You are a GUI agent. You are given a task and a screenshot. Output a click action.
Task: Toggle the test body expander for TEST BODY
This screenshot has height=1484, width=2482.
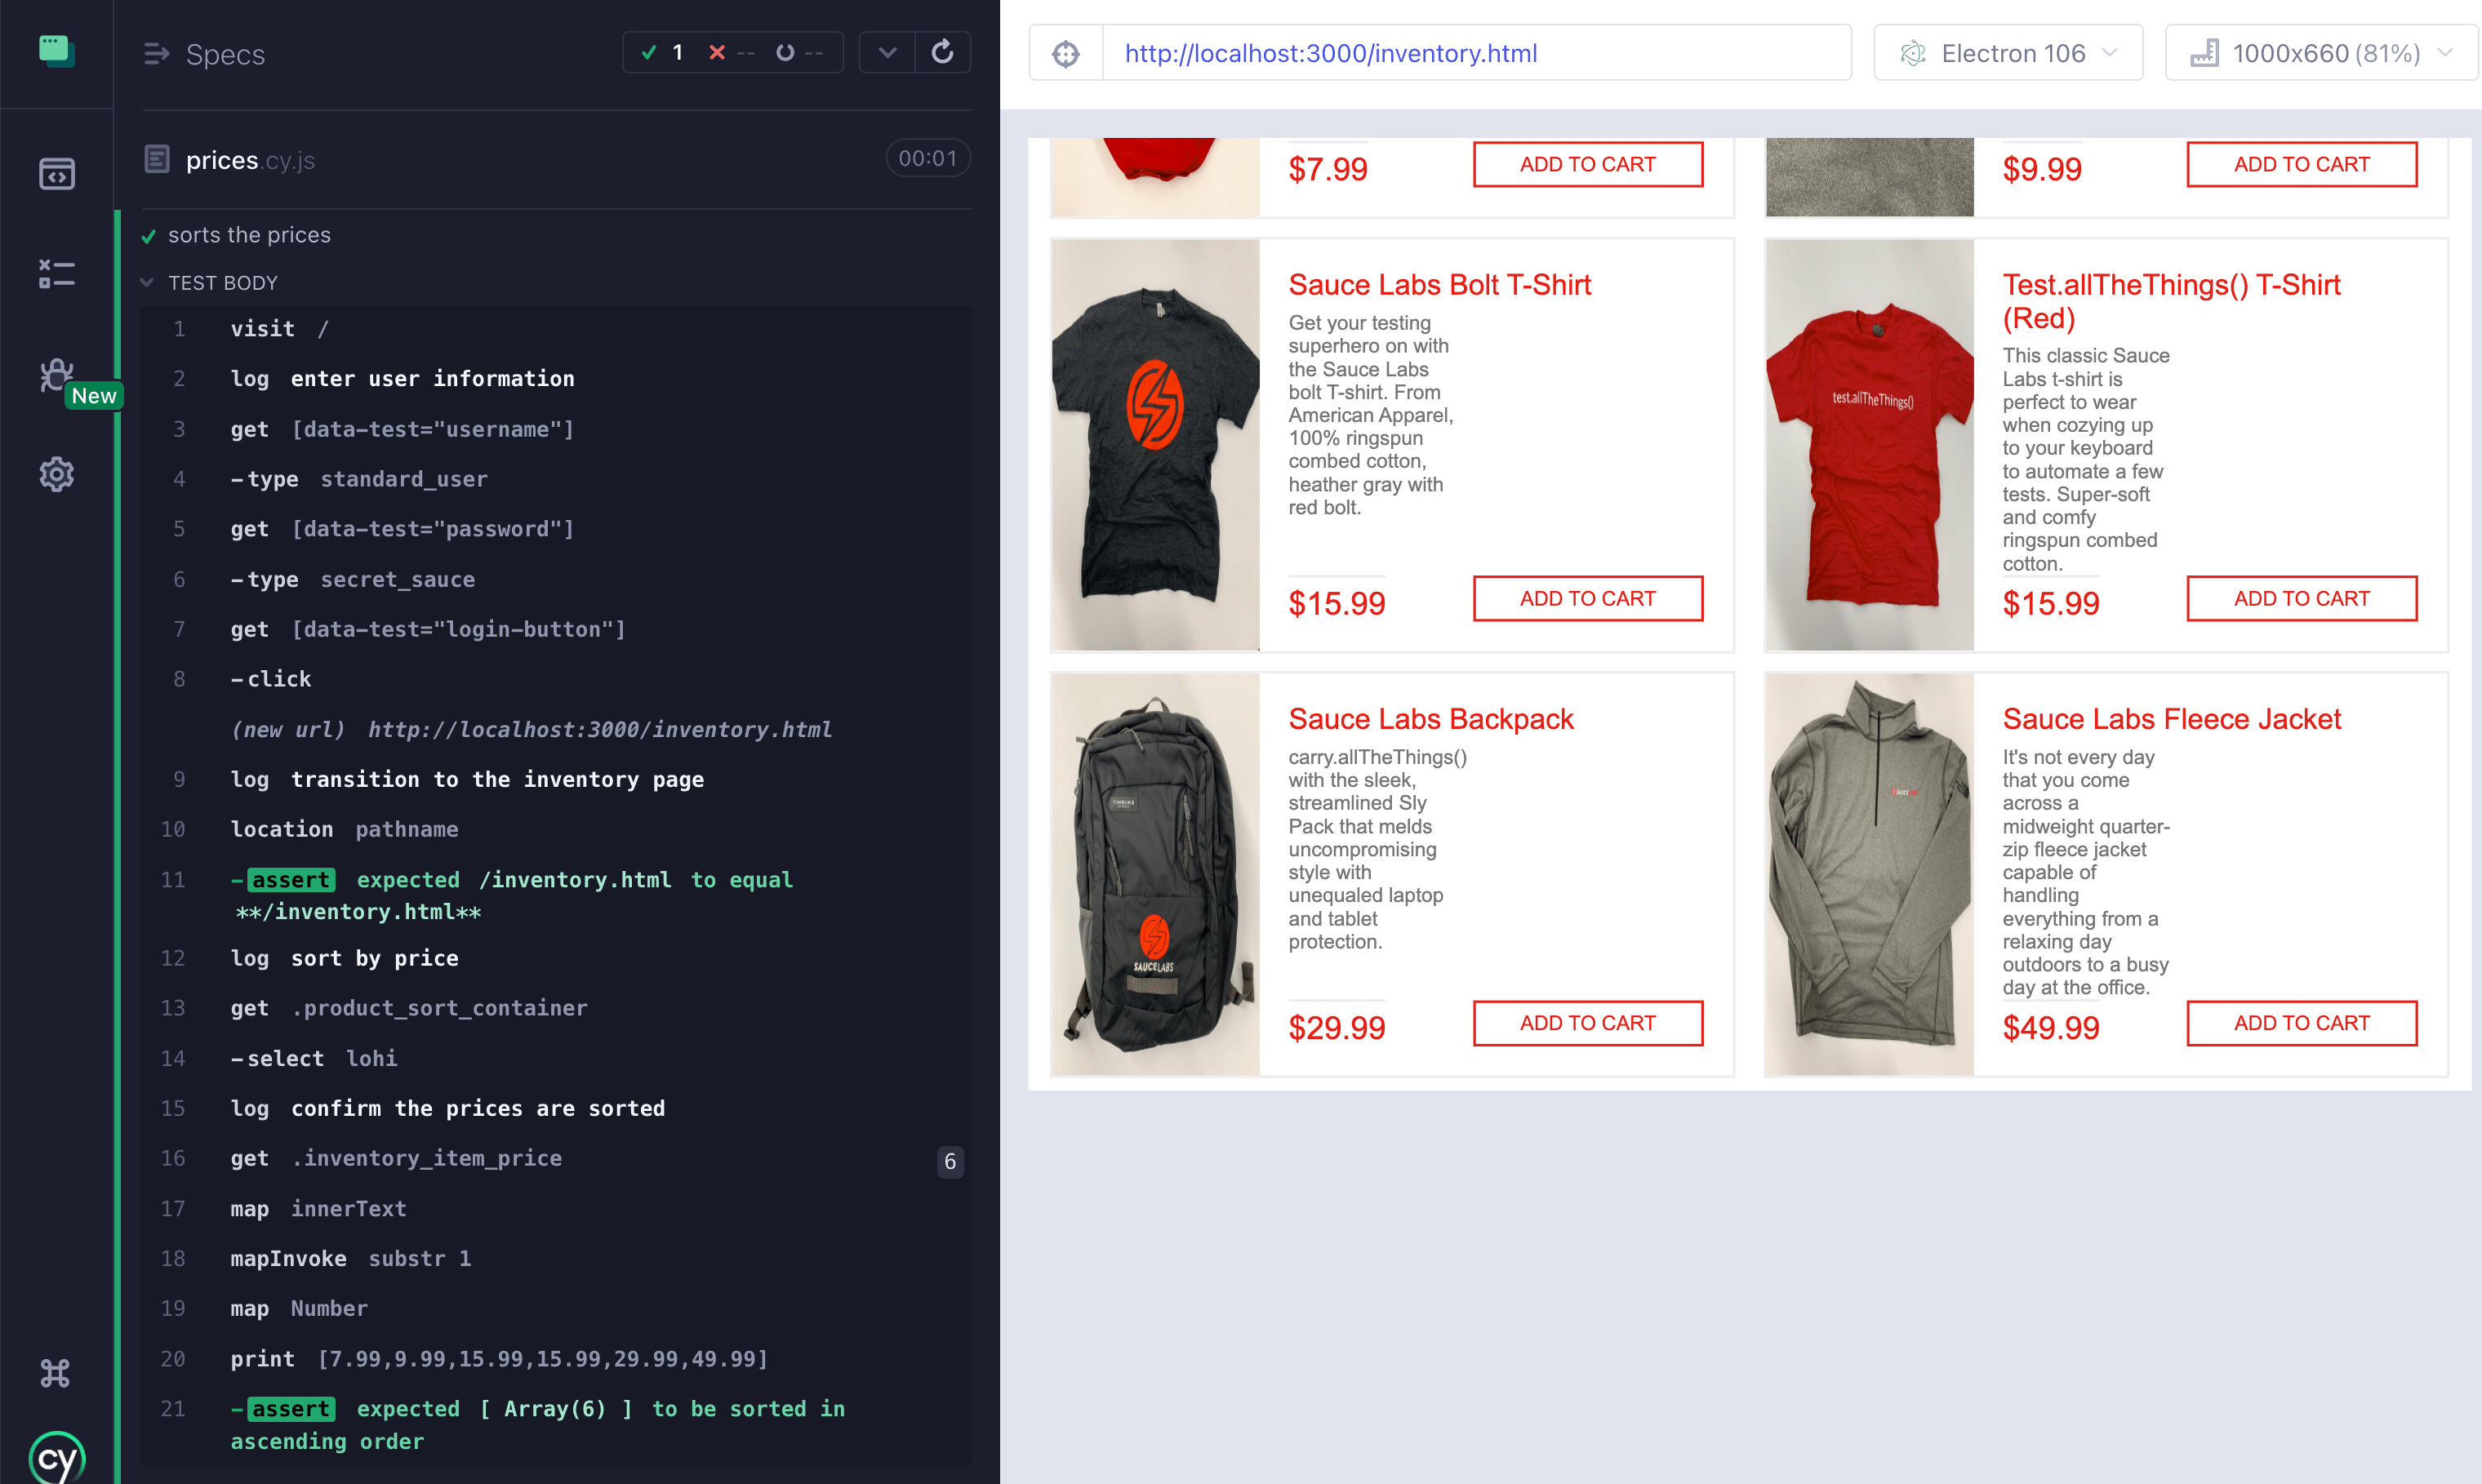[149, 281]
